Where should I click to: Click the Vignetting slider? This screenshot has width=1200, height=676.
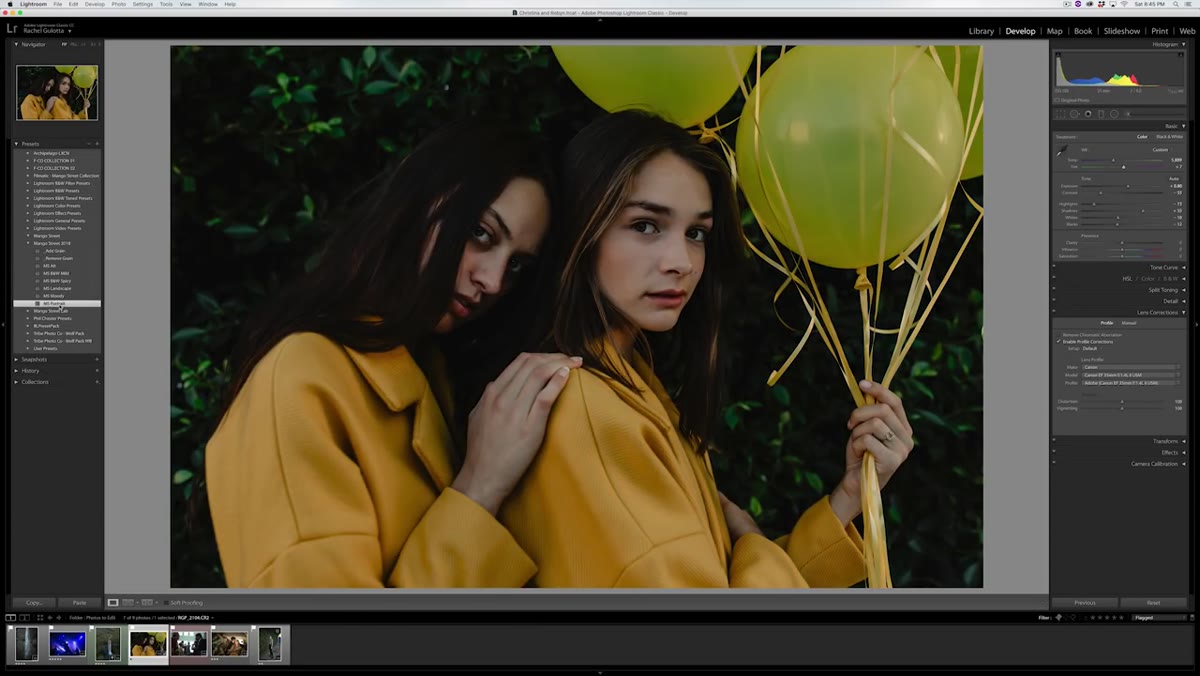click(x=1122, y=408)
